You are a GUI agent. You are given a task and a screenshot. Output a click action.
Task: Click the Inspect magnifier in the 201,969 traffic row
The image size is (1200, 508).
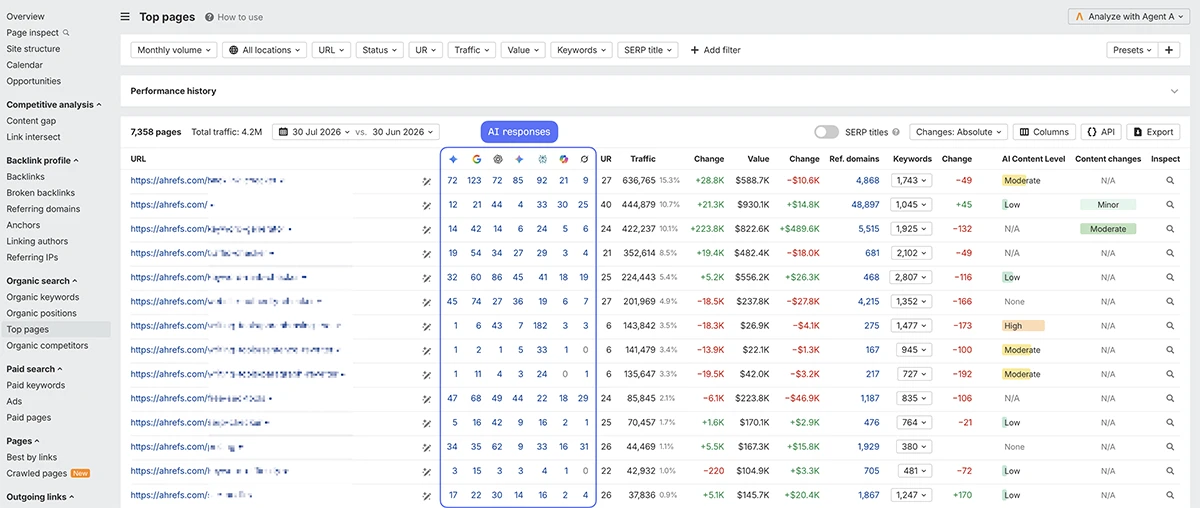[x=1170, y=301]
